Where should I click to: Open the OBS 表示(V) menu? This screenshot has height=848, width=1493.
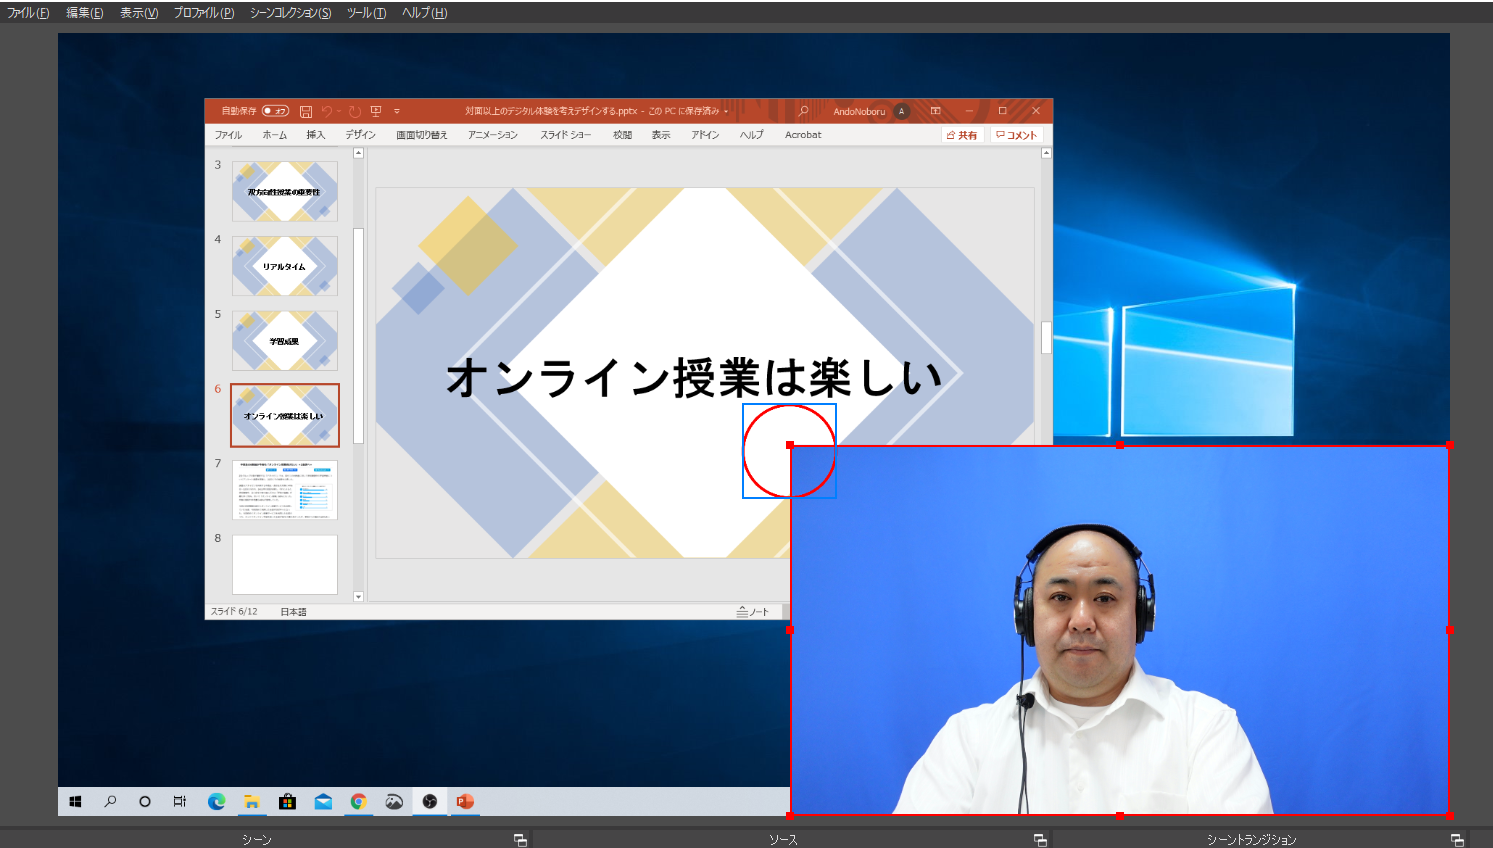point(139,13)
